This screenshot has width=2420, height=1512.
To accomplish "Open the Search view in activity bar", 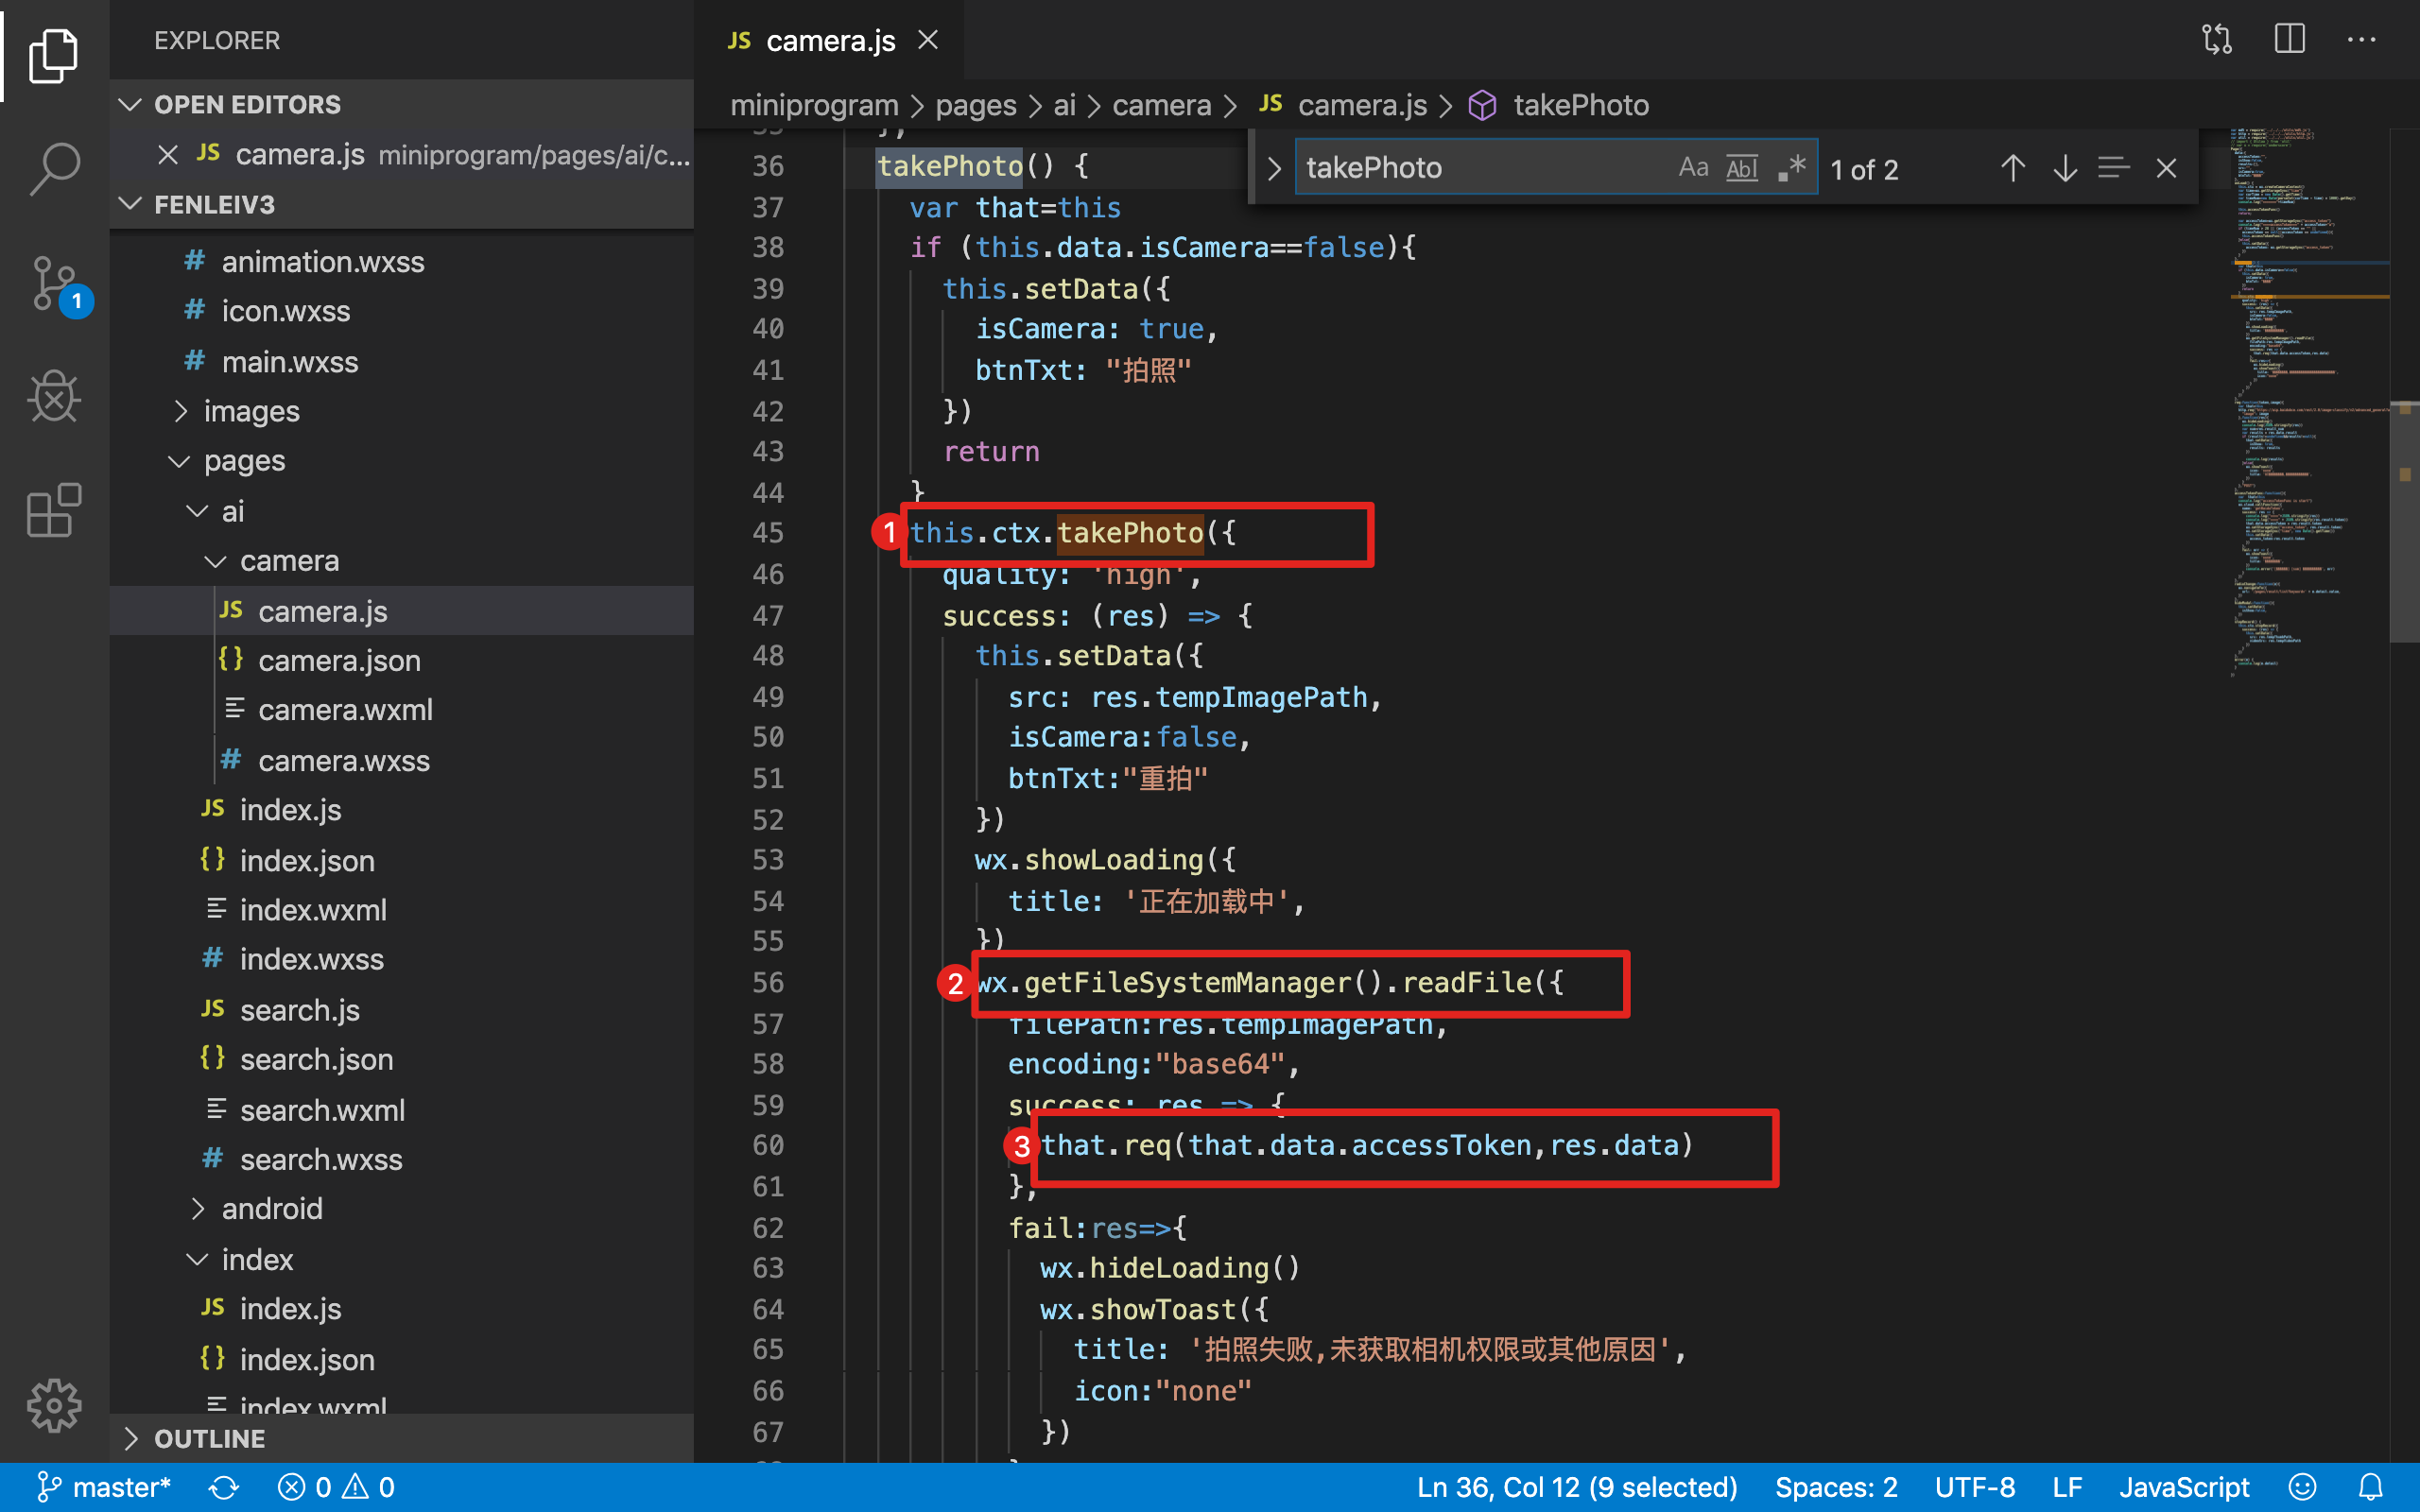I will [54, 168].
